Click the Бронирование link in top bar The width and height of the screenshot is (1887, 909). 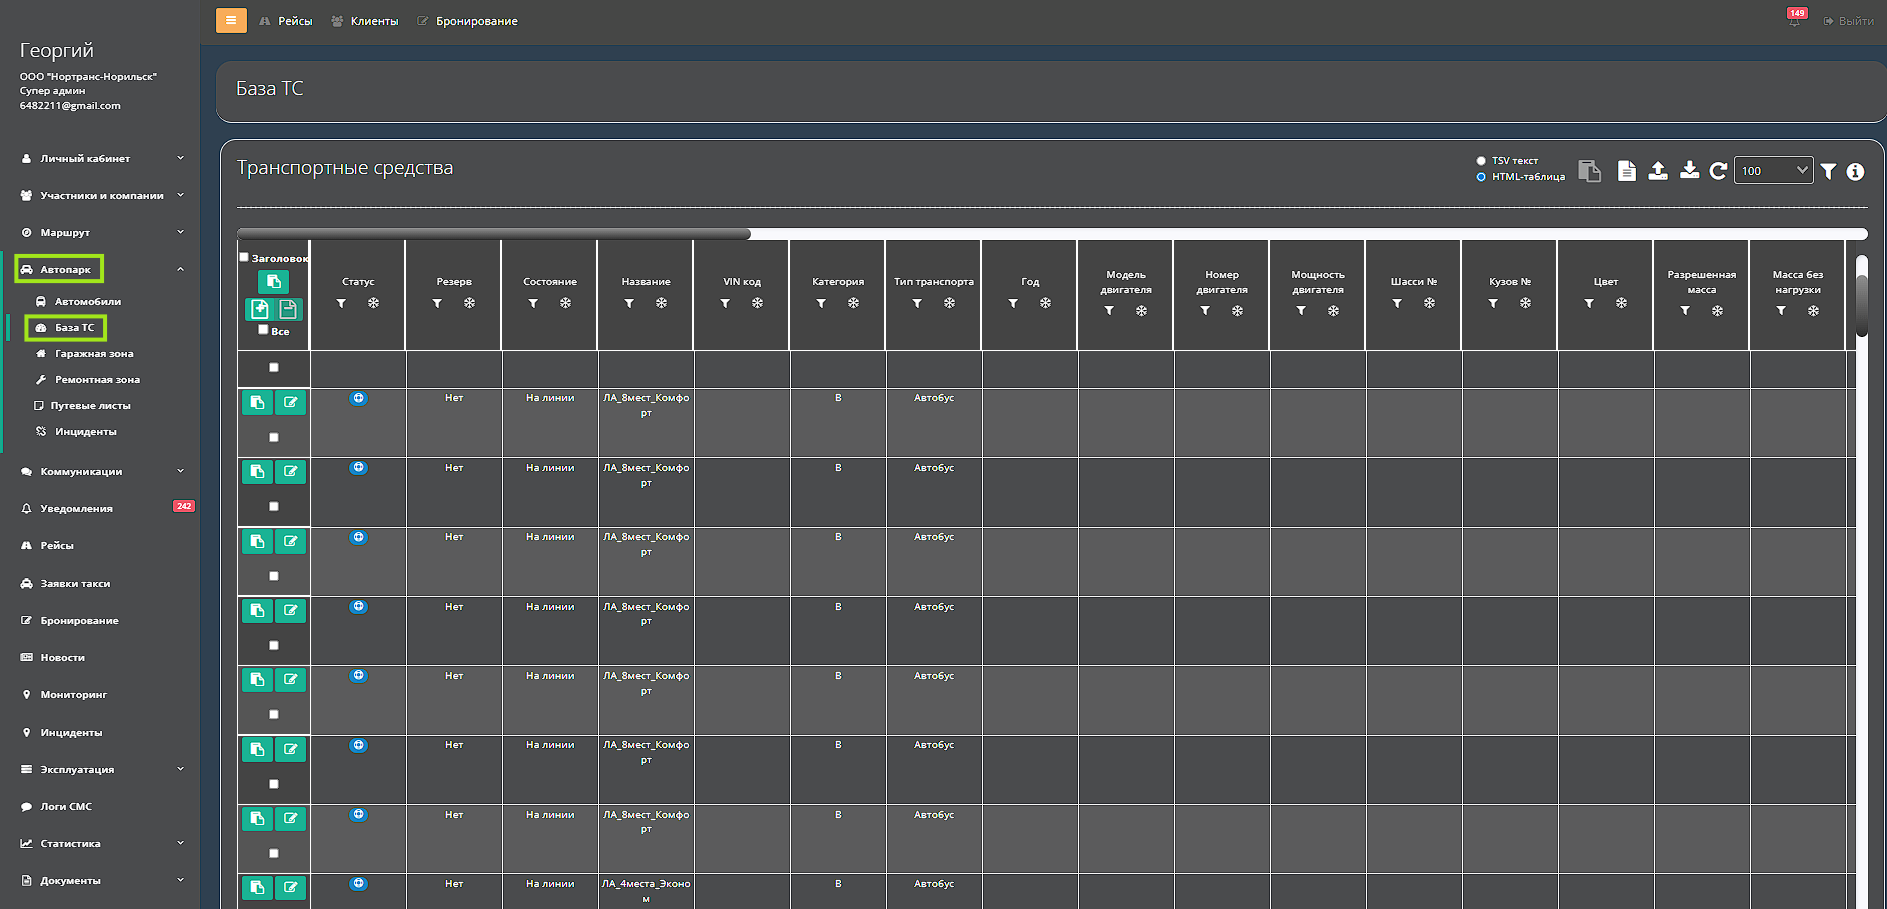476,21
